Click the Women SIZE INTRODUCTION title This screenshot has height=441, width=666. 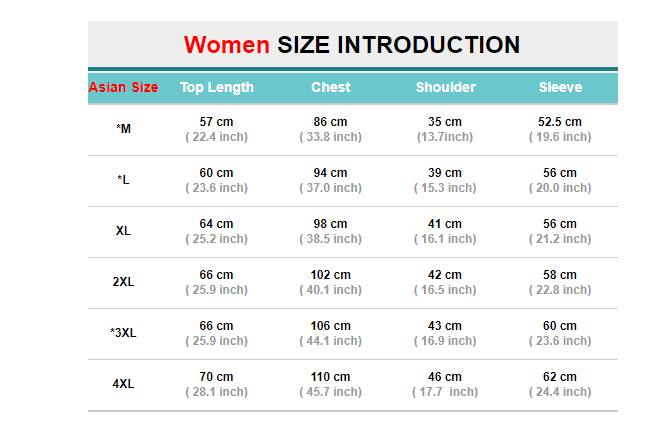pyautogui.click(x=352, y=45)
